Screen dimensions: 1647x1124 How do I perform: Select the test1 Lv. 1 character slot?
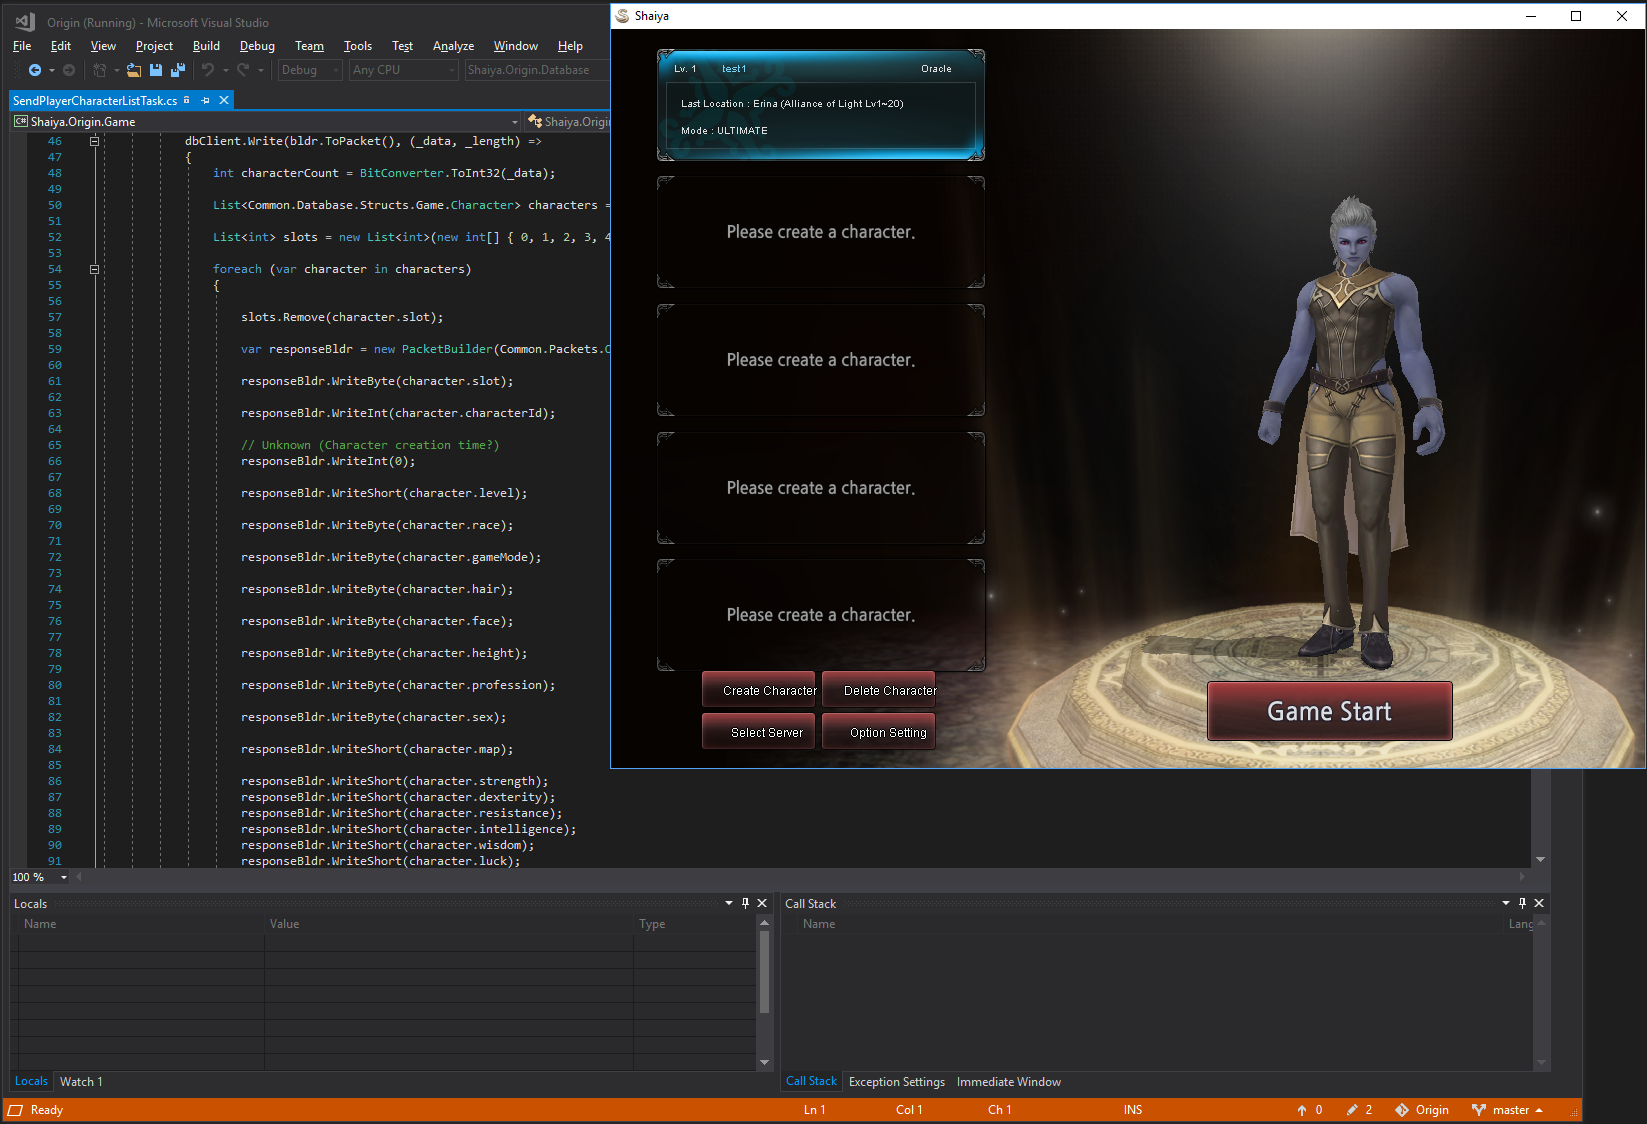click(x=821, y=105)
